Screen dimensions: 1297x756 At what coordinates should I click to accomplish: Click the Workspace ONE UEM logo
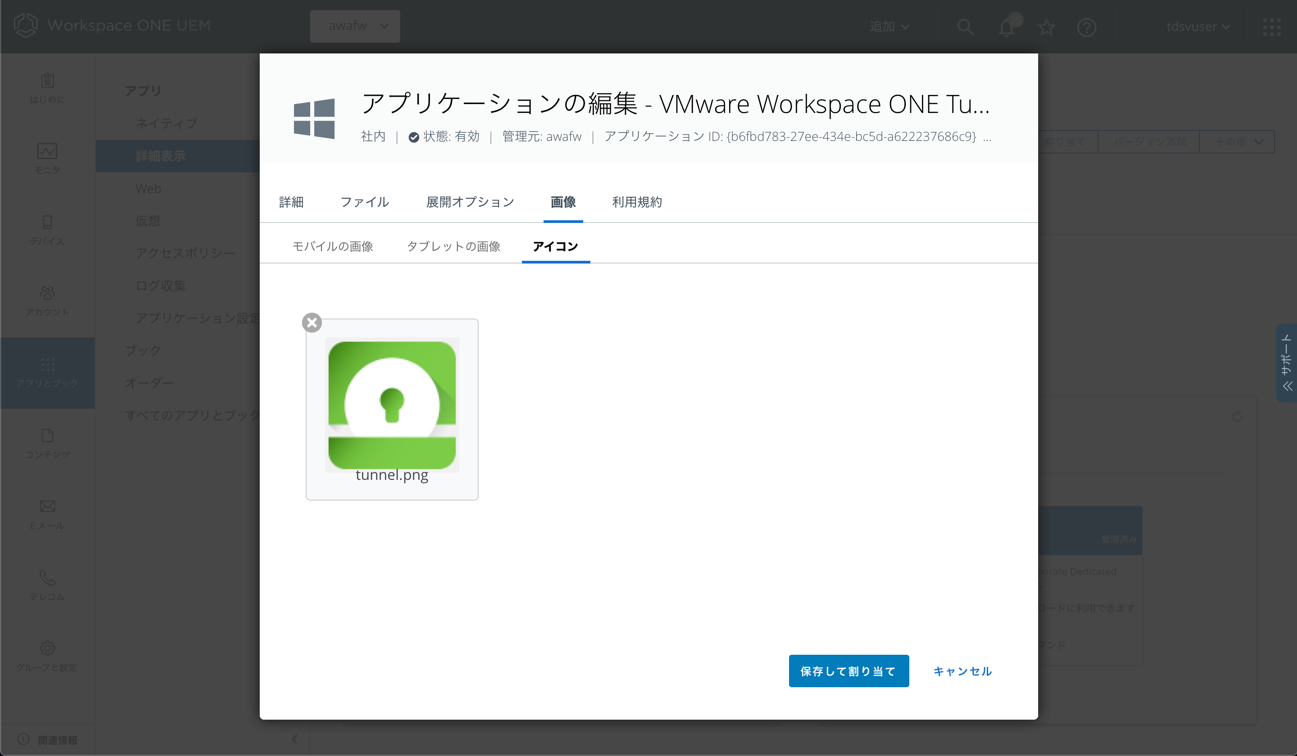point(113,26)
